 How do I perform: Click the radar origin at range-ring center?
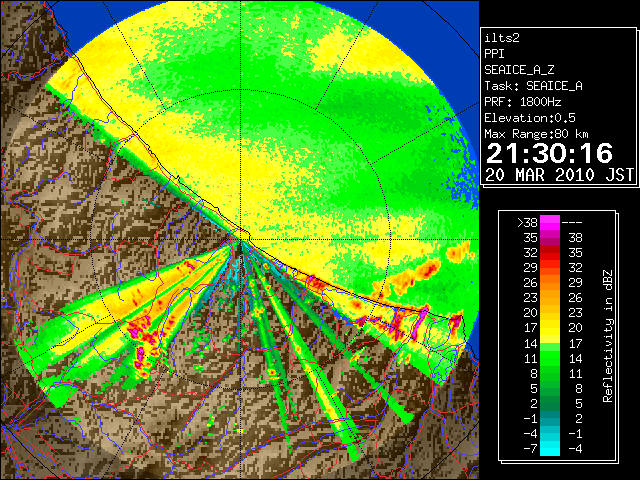[241, 239]
